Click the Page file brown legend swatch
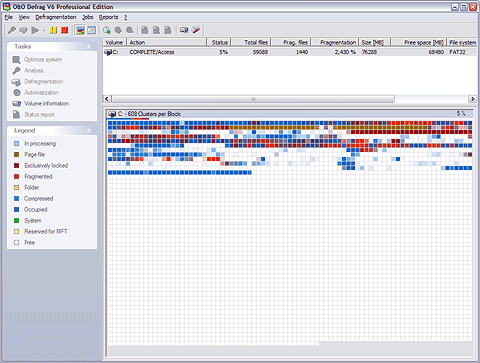The width and height of the screenshot is (480, 363). (x=16, y=154)
